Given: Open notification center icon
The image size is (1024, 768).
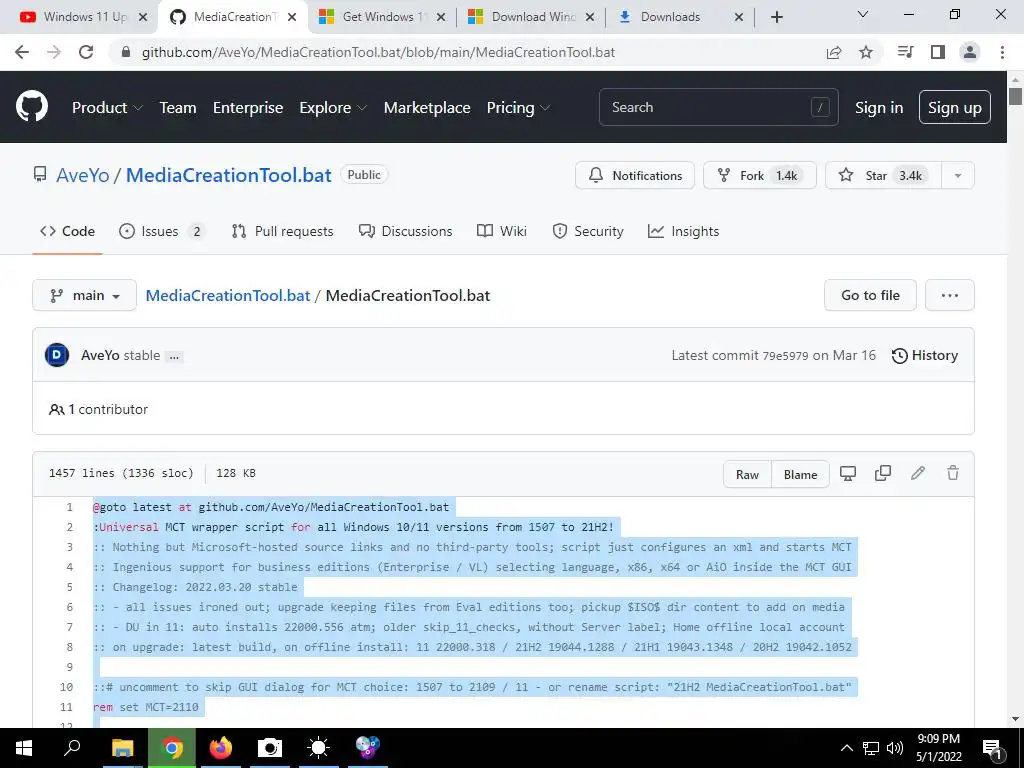Looking at the screenshot, I should tap(993, 748).
